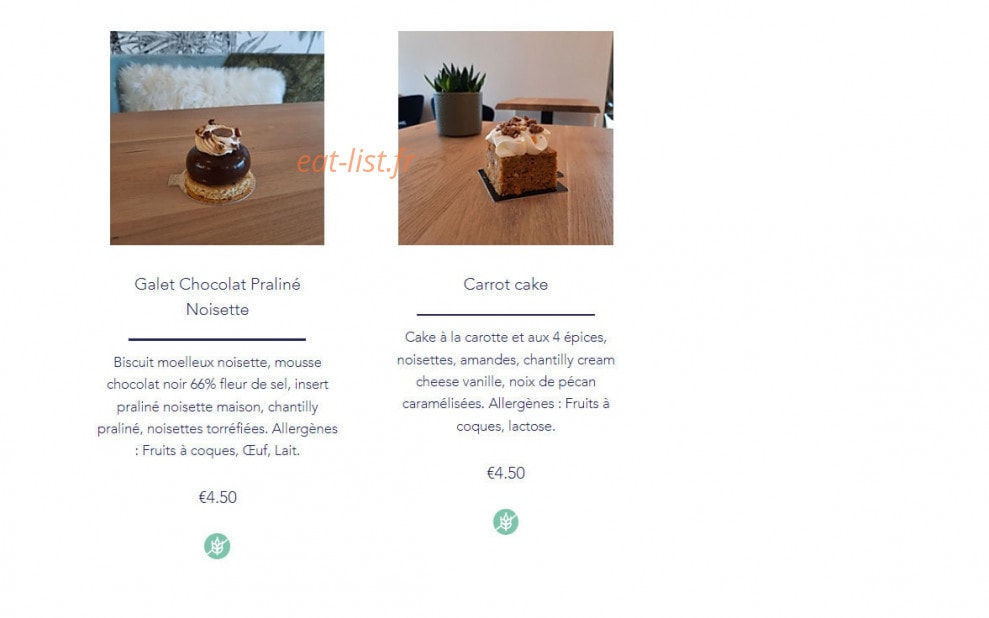
Task: Click the eat-list.fr watermark text
Action: click(355, 161)
